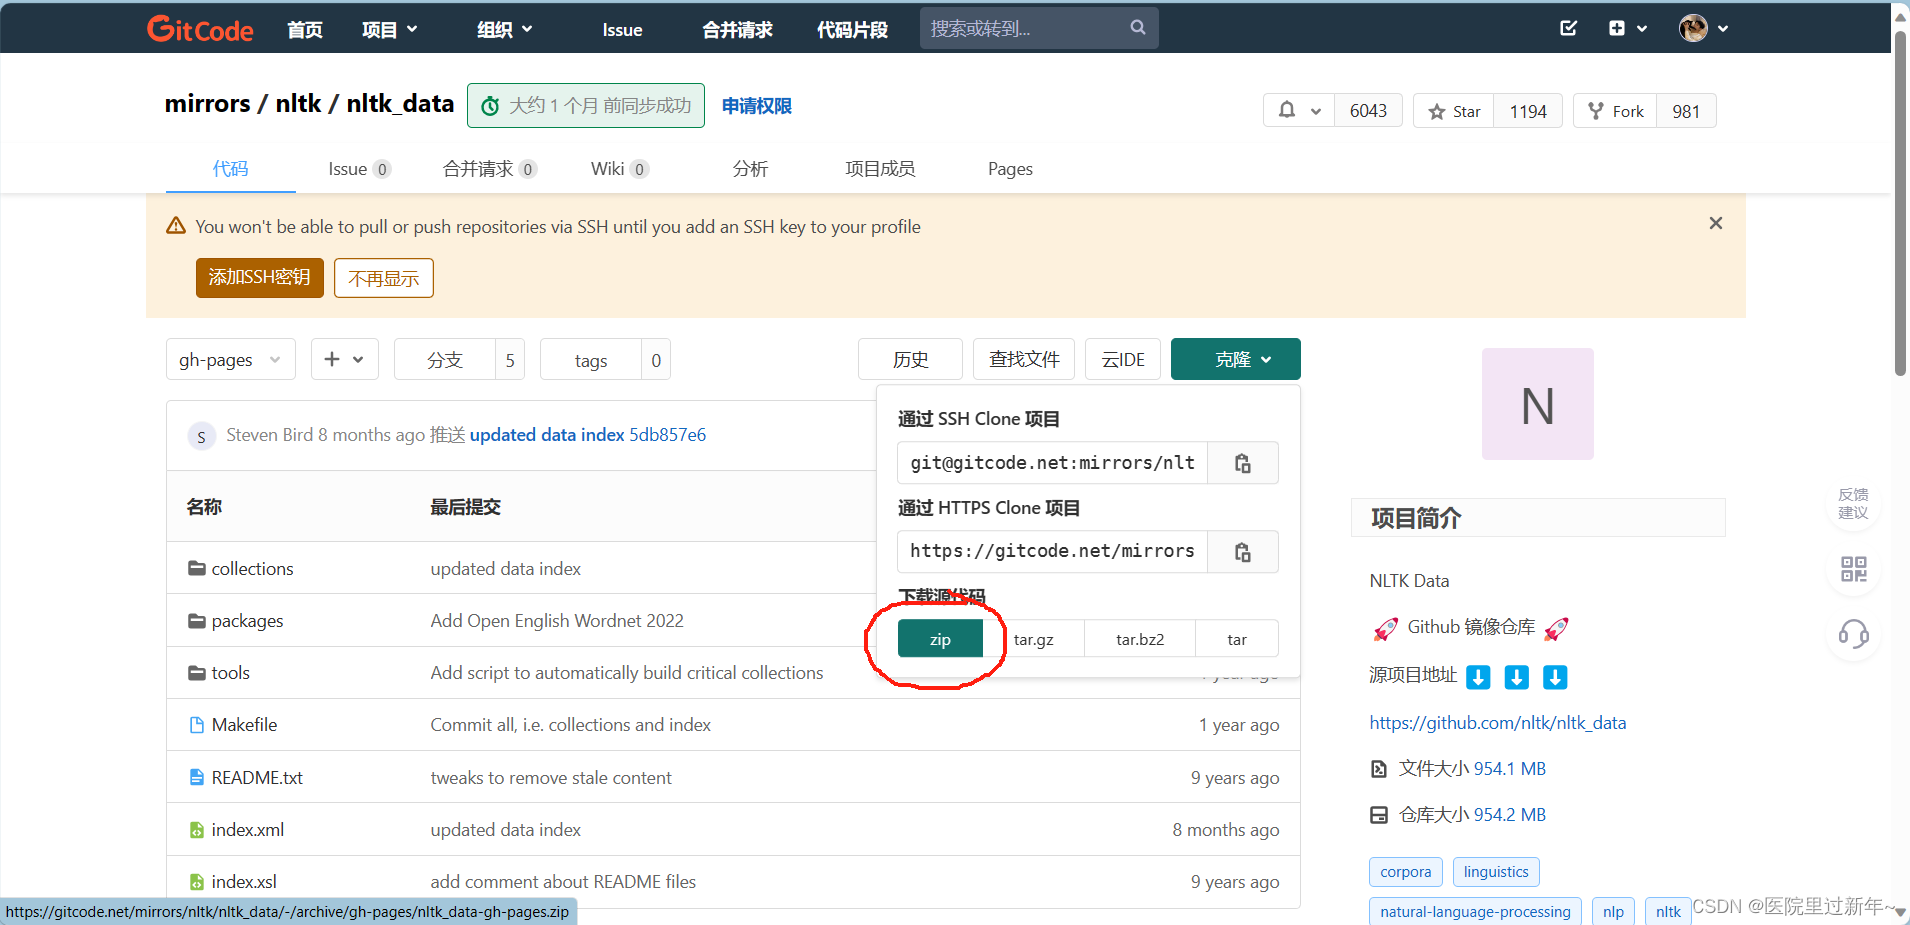Click the 添加SSH密钥 button
Viewport: 1910px width, 925px height.
(x=259, y=278)
